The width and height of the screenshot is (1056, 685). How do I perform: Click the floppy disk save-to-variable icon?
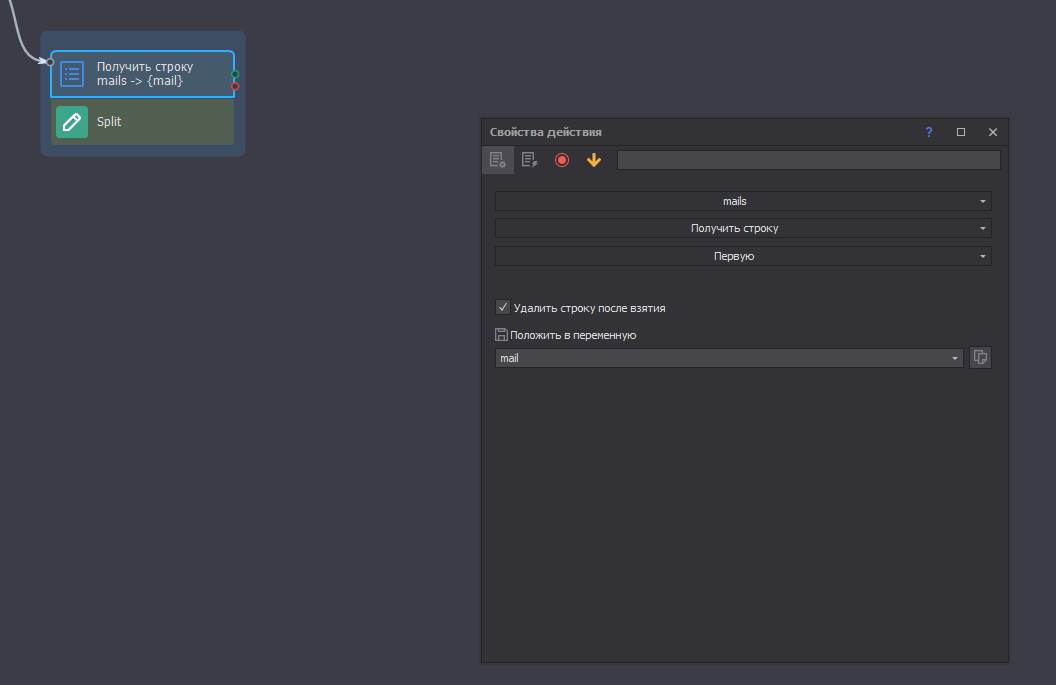pyautogui.click(x=501, y=335)
